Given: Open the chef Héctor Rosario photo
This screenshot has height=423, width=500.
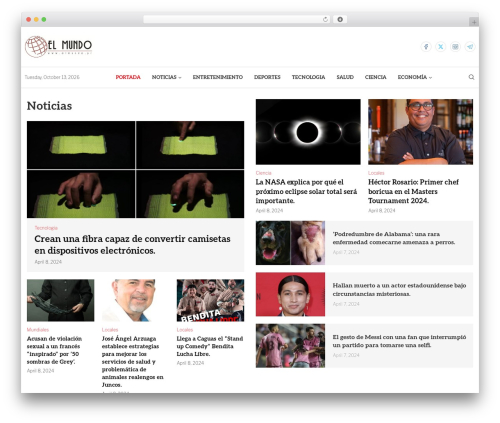Looking at the screenshot, I should [420, 132].
